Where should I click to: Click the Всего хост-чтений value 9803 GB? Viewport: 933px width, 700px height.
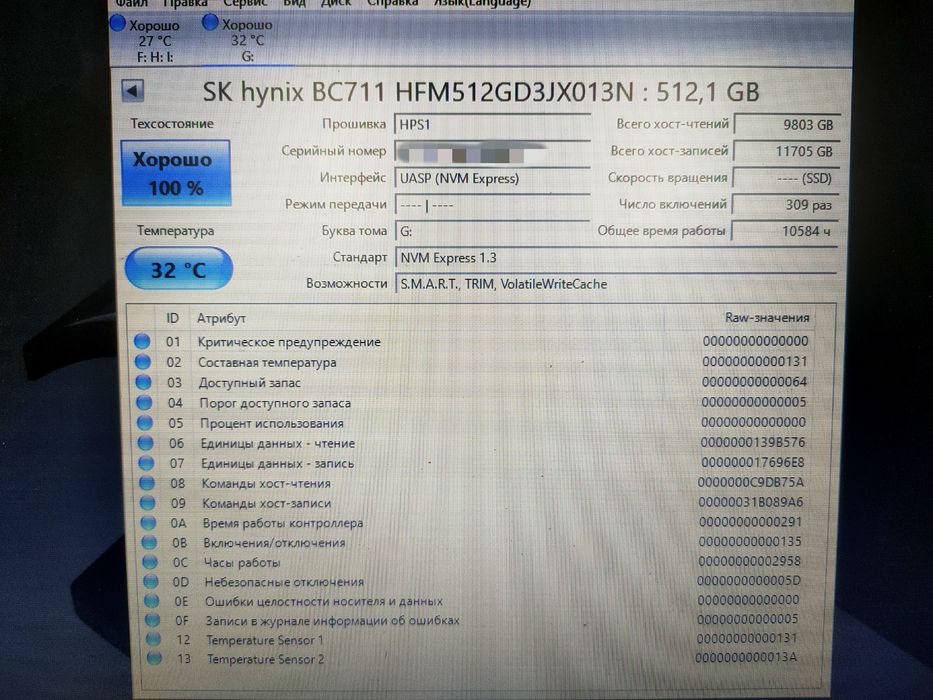pyautogui.click(x=787, y=124)
